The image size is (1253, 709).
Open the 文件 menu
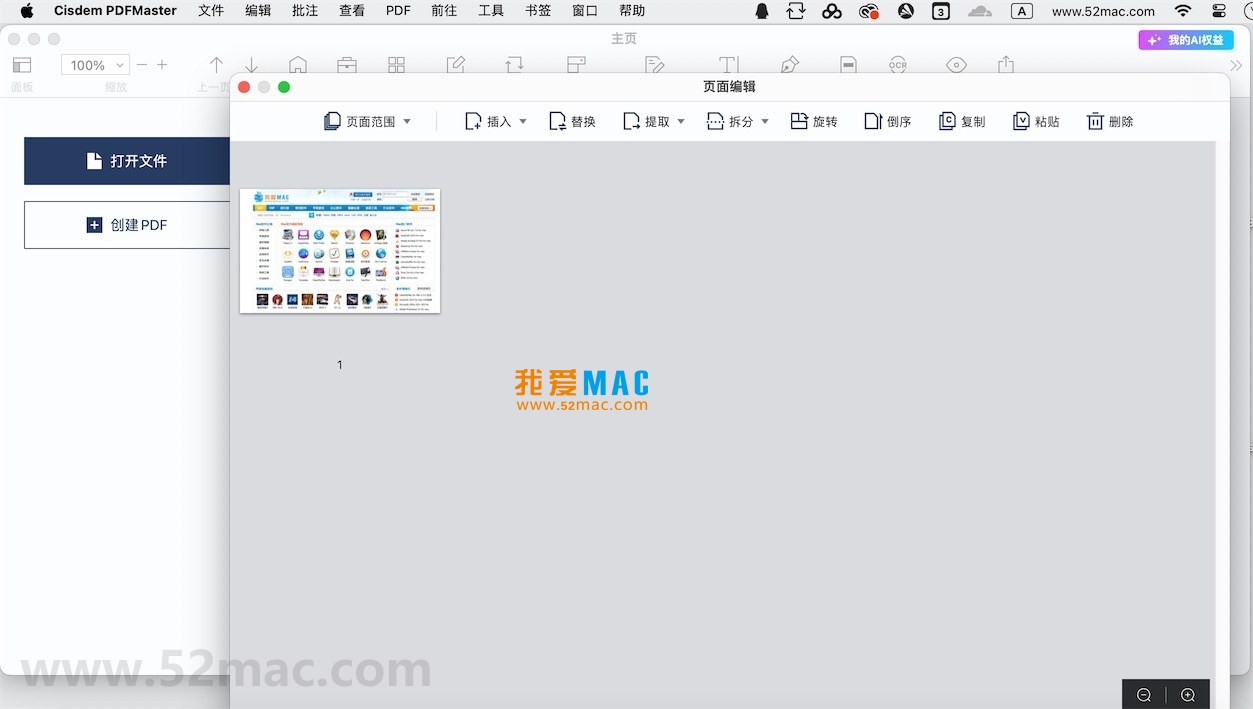tap(211, 11)
